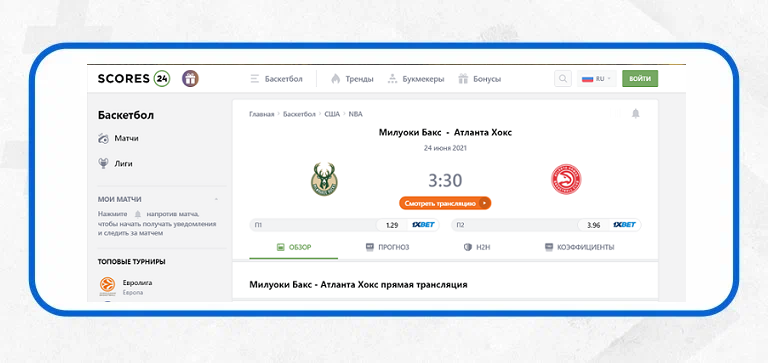Open the Баскетбол sport menu

coord(276,79)
